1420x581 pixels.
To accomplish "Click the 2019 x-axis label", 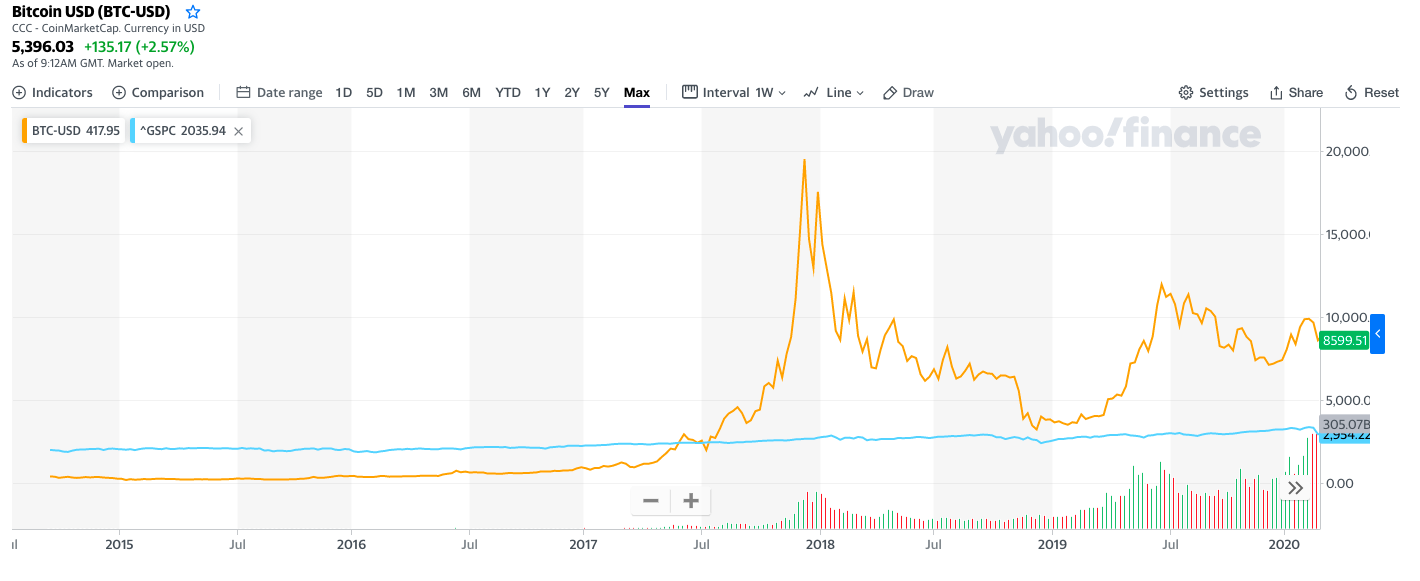I will [x=1052, y=544].
